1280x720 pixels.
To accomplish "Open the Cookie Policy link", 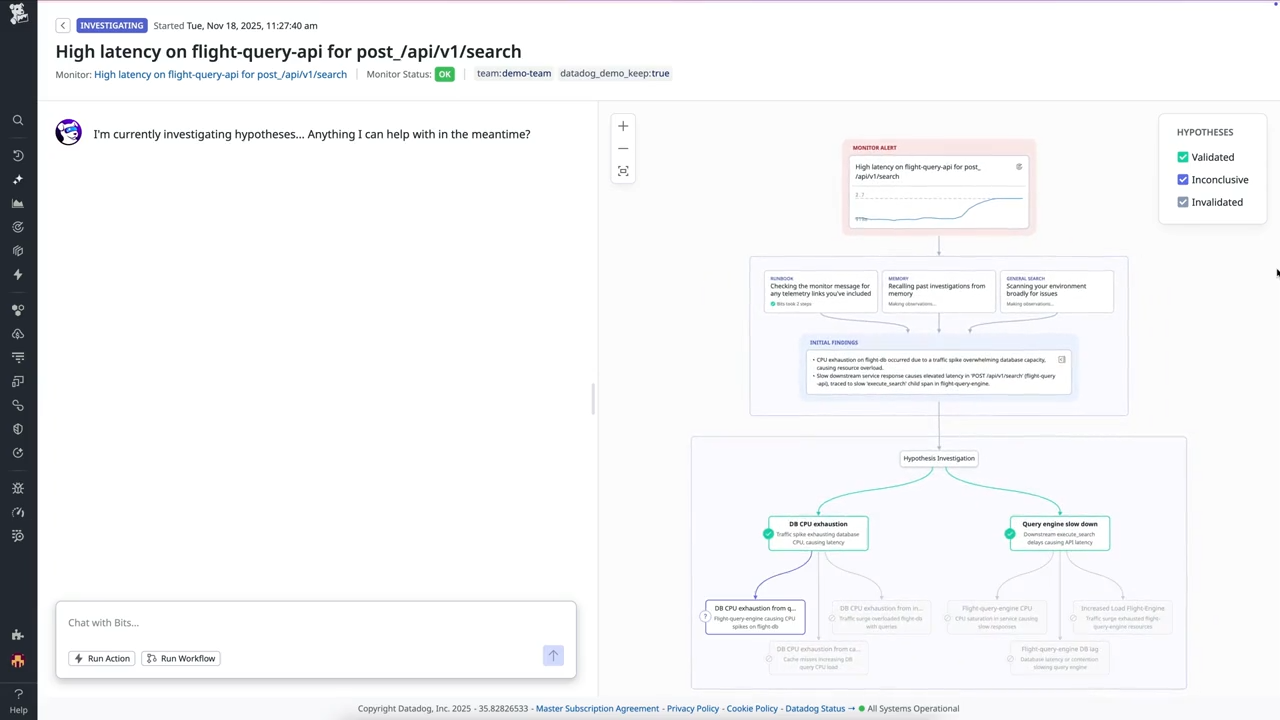I will (752, 708).
